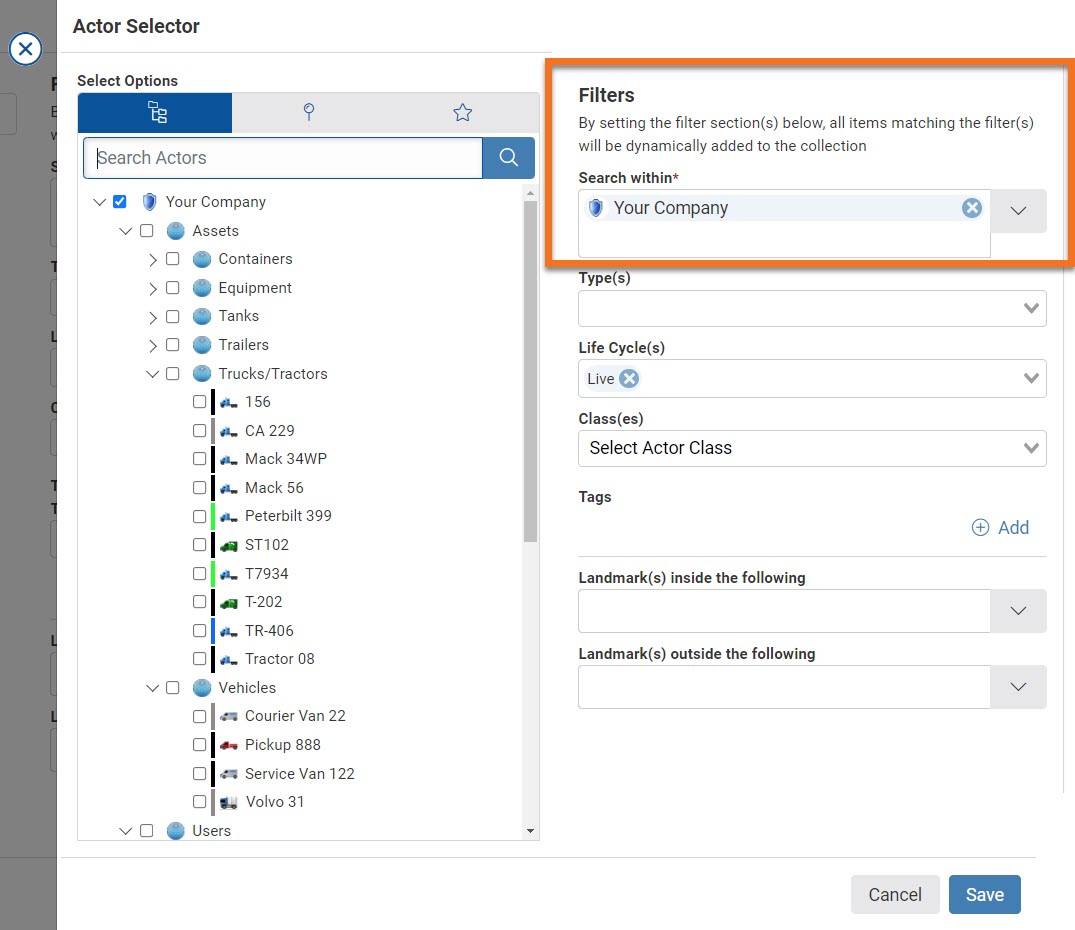The width and height of the screenshot is (1075, 930).
Task: Uncheck the Your Company checkbox
Action: click(119, 201)
